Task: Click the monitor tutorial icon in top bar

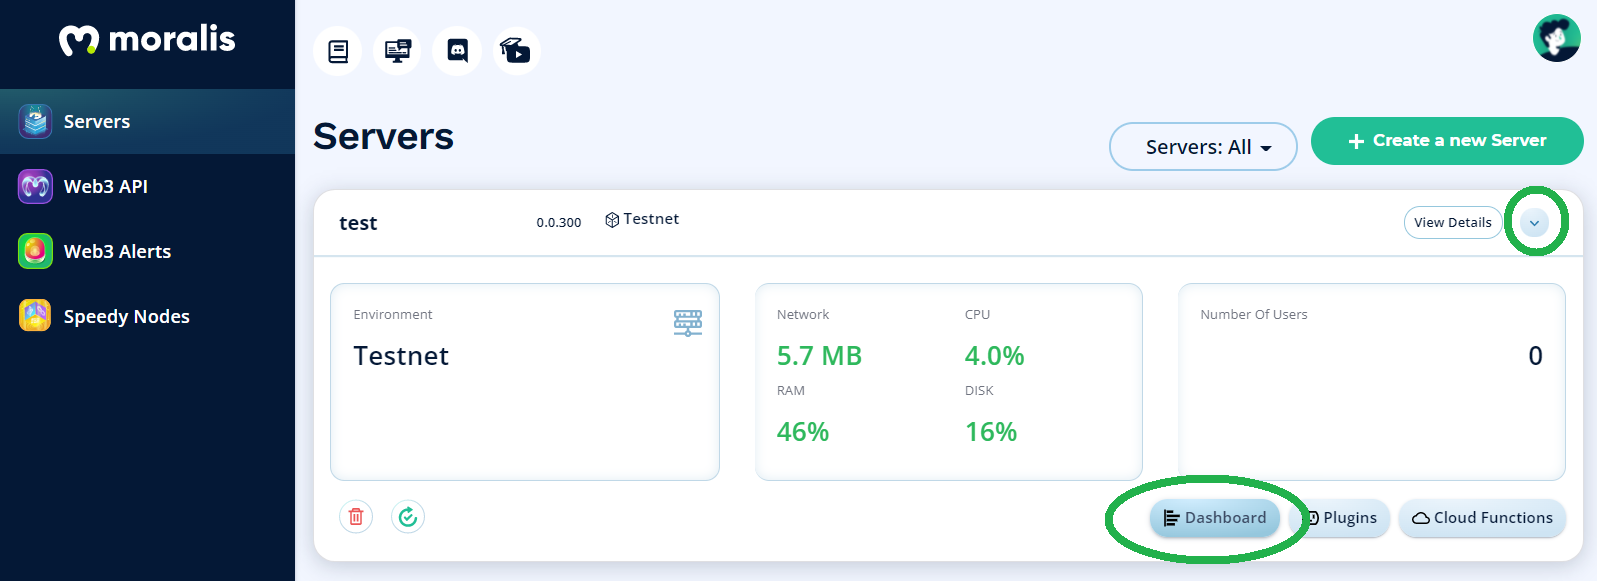Action: pos(398,51)
